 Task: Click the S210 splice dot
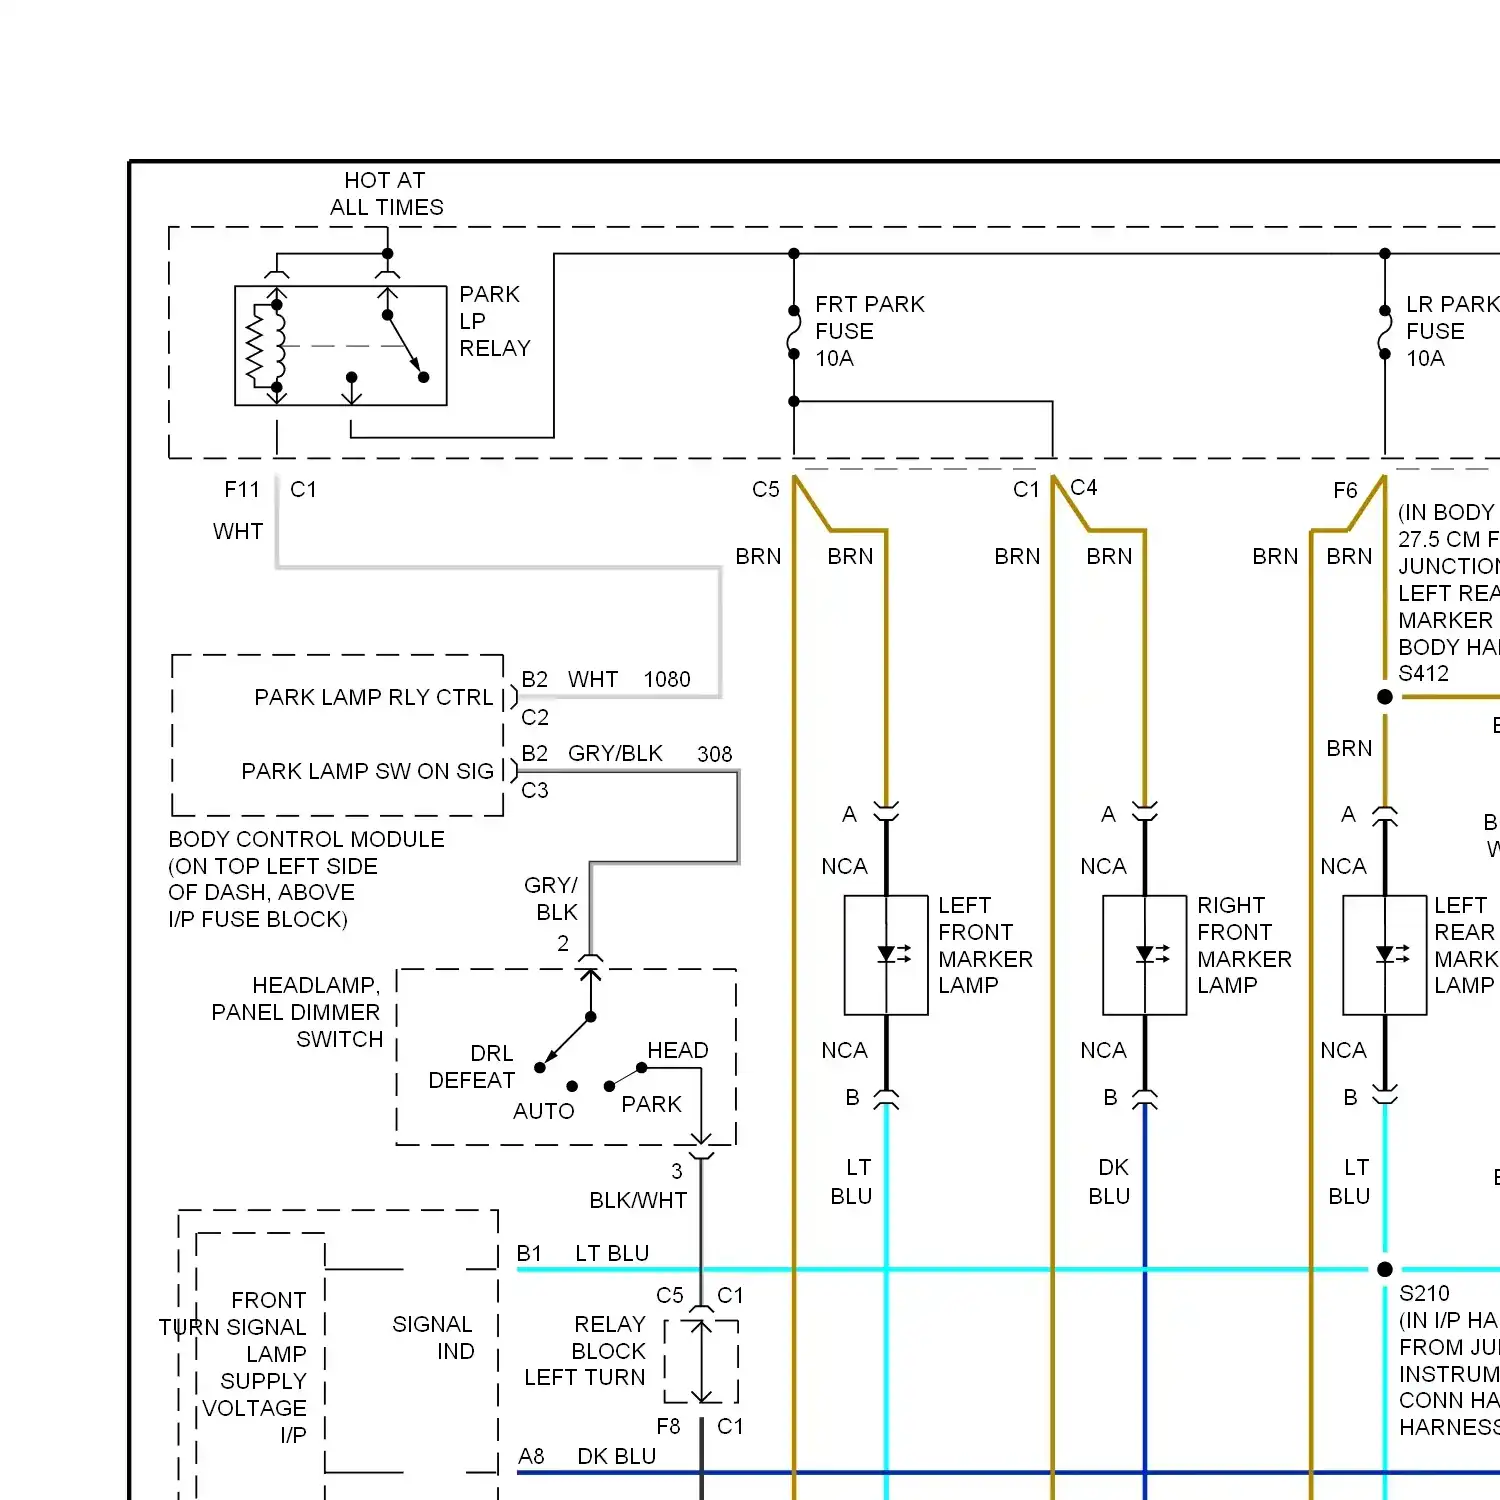pos(1385,1269)
